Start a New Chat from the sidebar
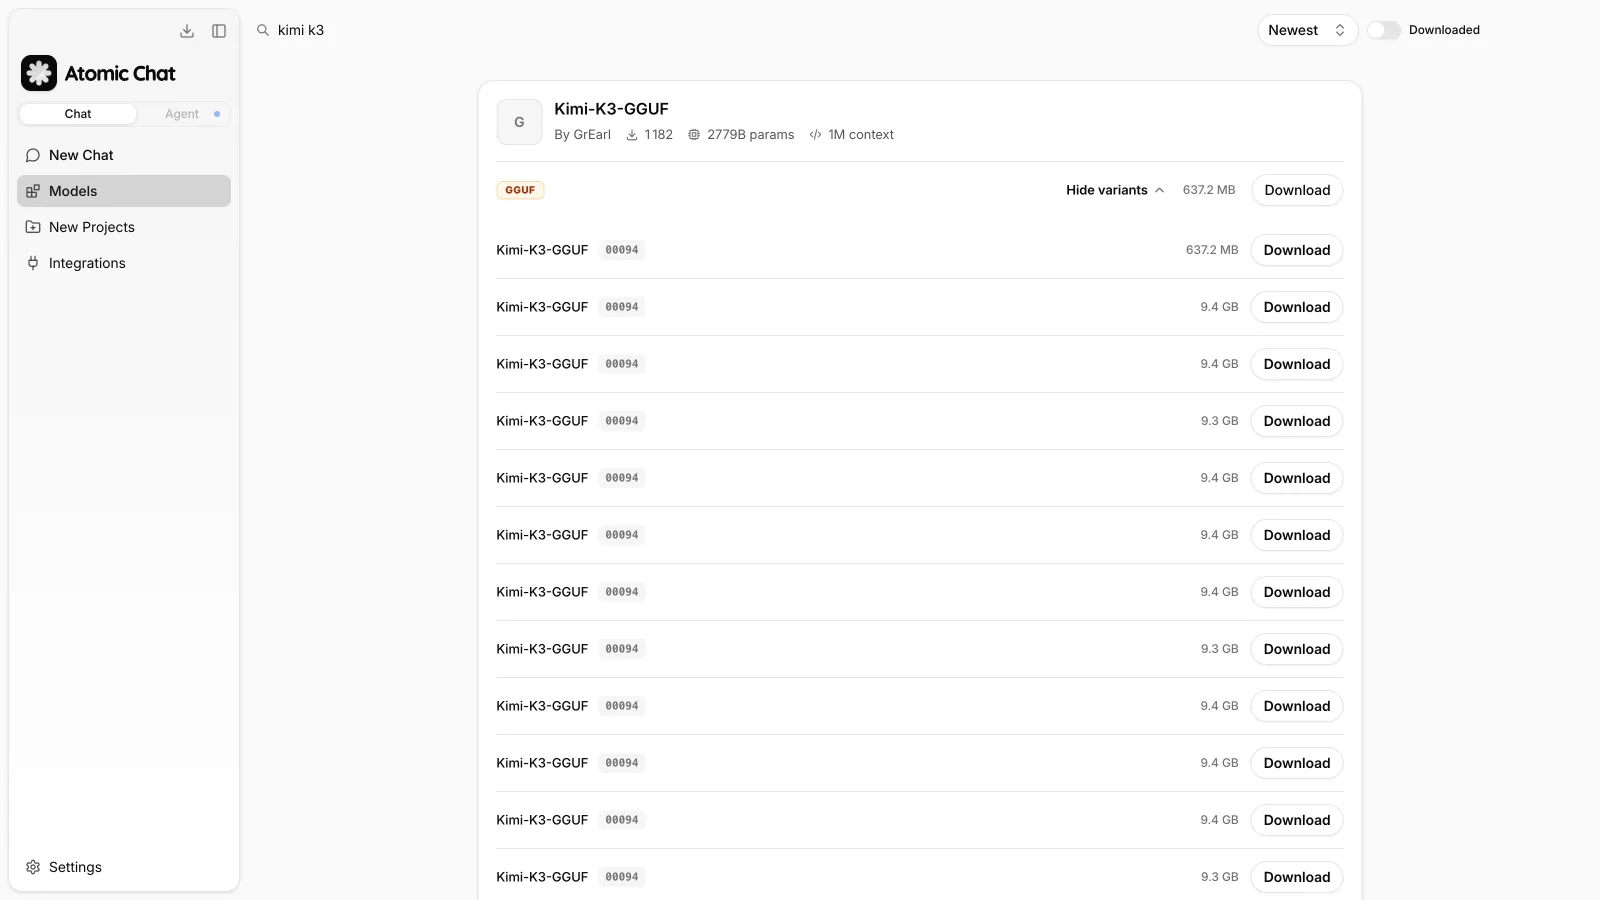This screenshot has width=1600, height=900. click(x=124, y=155)
